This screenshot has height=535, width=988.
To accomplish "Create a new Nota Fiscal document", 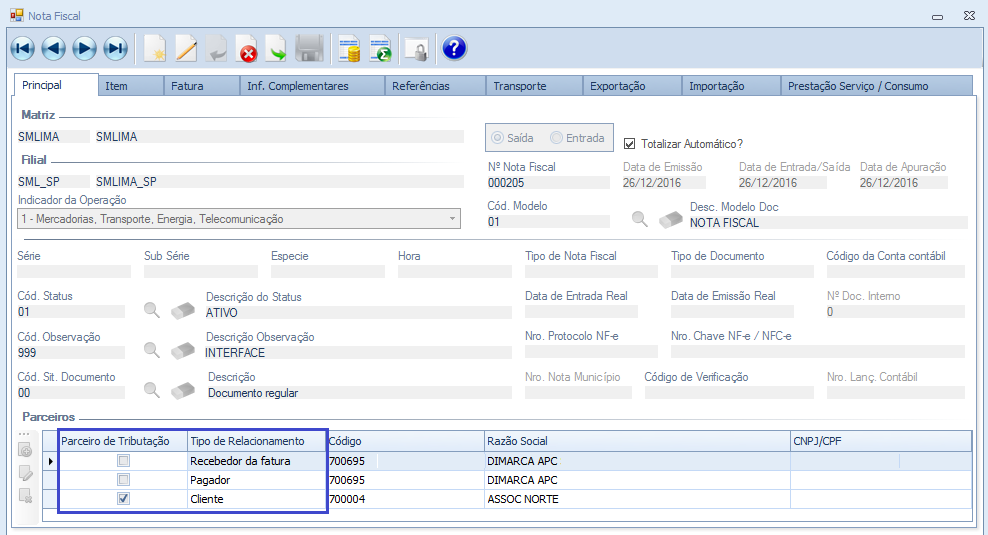I will tap(155, 48).
